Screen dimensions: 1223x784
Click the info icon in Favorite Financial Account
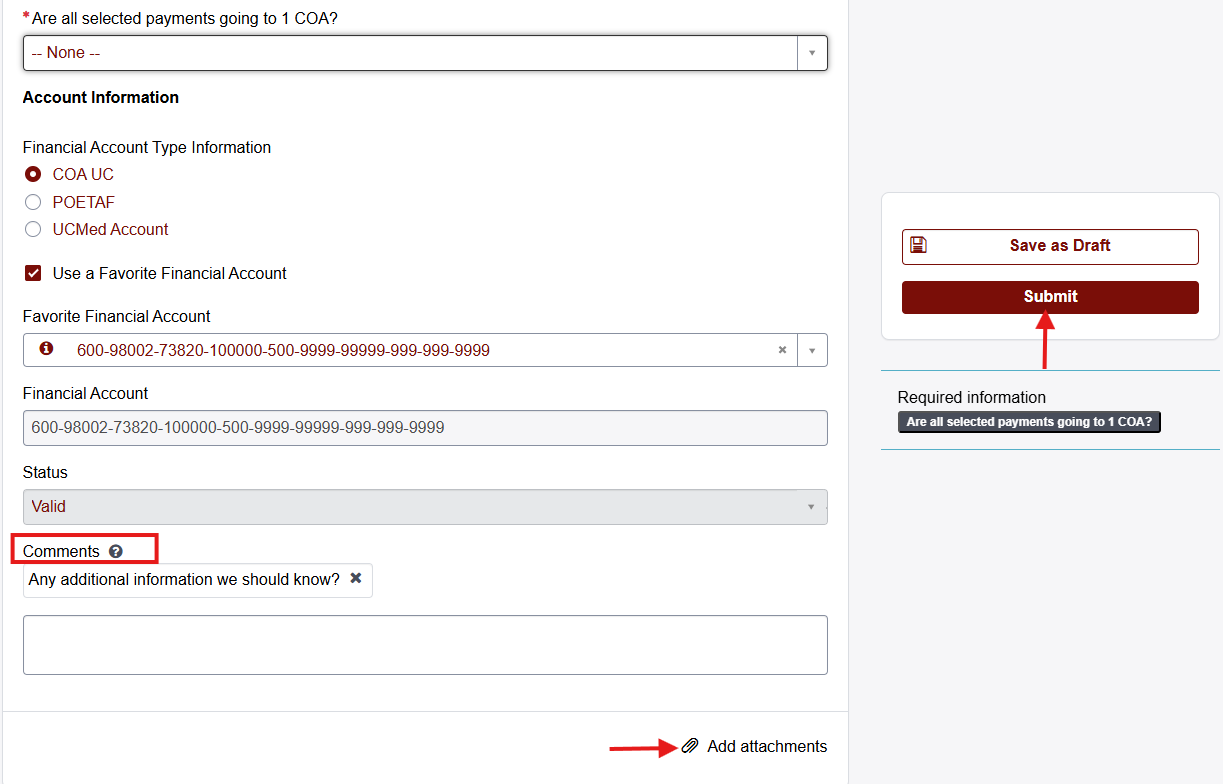tap(46, 350)
